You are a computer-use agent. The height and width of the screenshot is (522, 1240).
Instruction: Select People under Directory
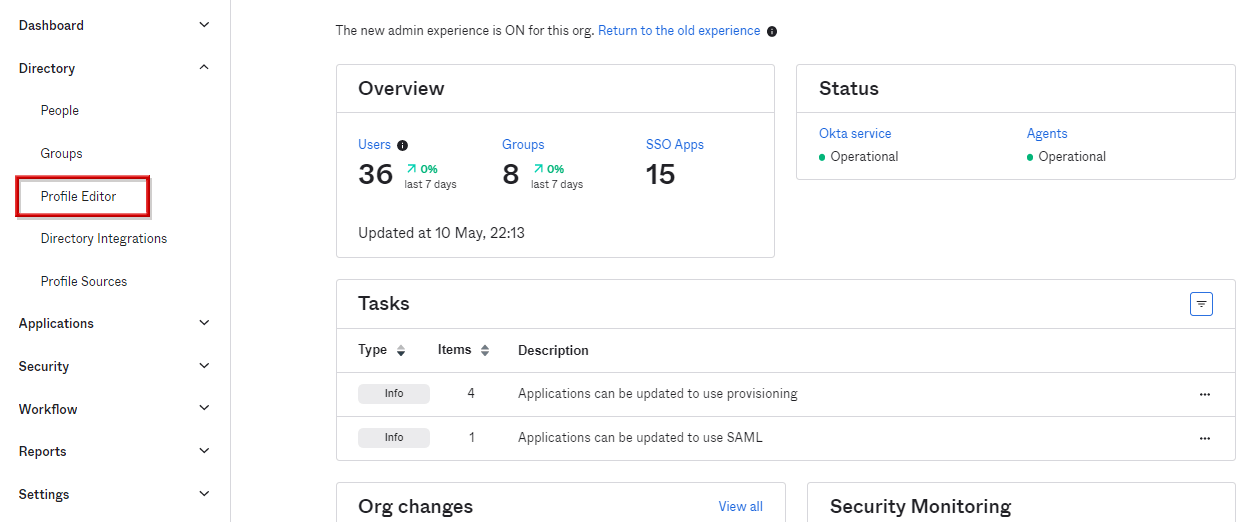point(60,111)
